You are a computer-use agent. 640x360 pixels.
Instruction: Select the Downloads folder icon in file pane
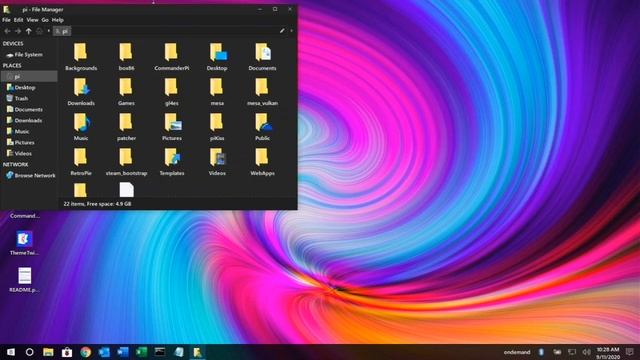(x=81, y=87)
